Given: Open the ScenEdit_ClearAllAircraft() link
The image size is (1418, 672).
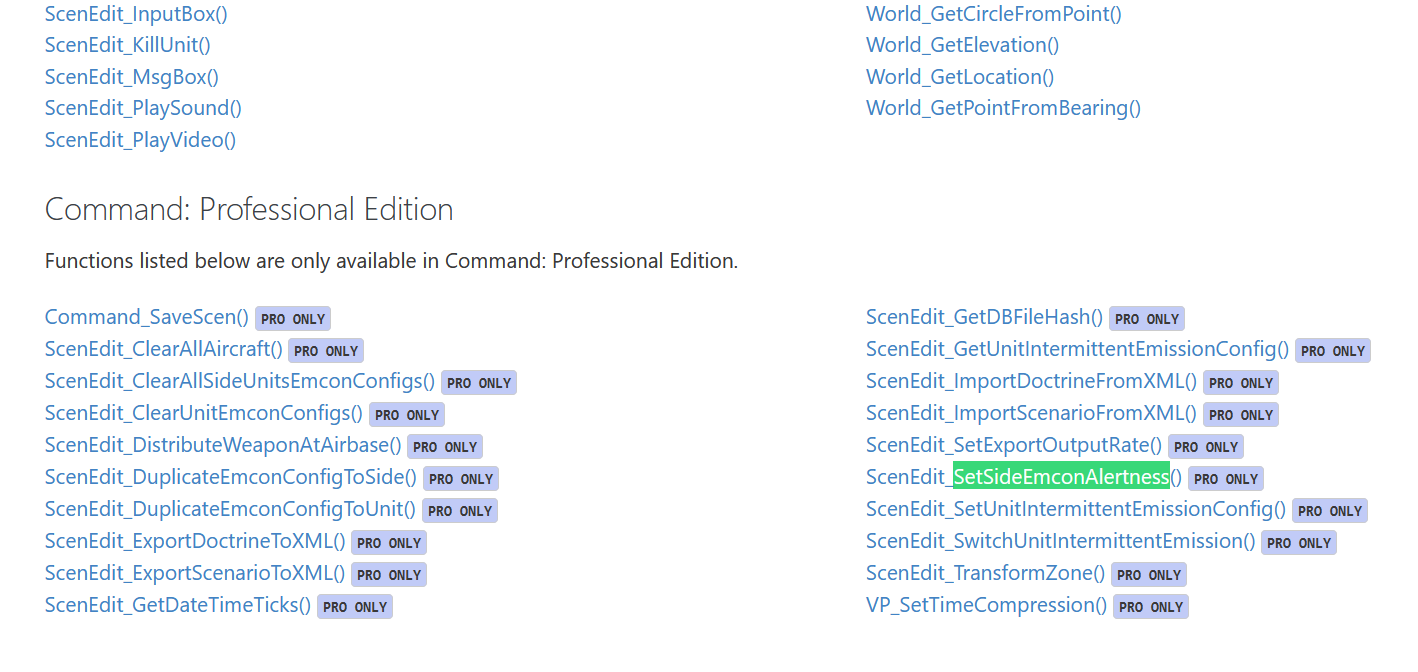Looking at the screenshot, I should tap(164, 349).
